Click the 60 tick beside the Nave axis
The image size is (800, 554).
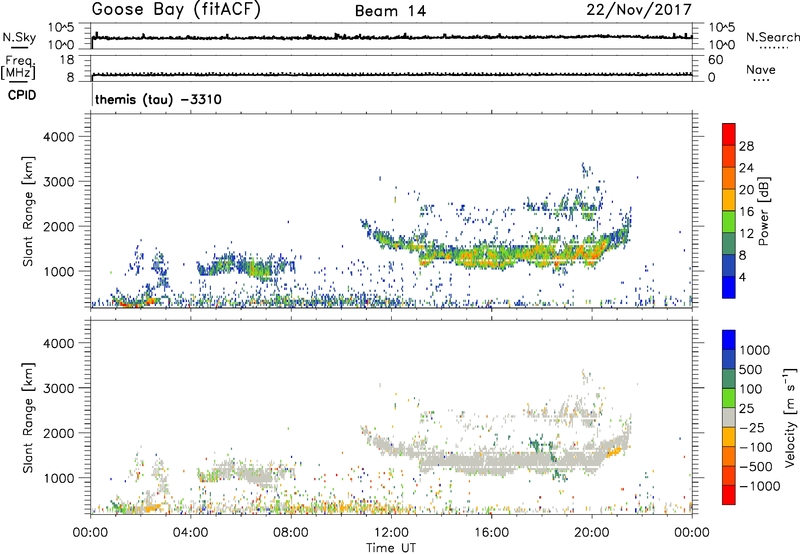[x=715, y=60]
